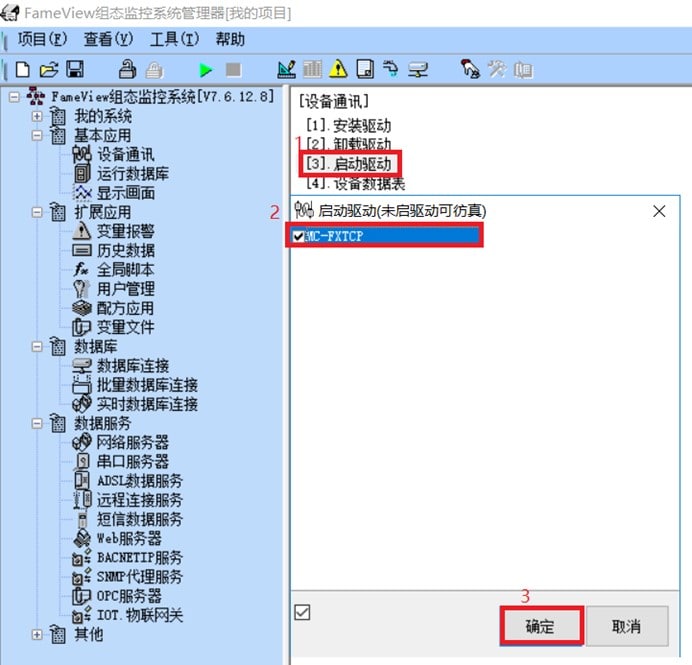Click the [3].启动驱动 link

[349, 164]
